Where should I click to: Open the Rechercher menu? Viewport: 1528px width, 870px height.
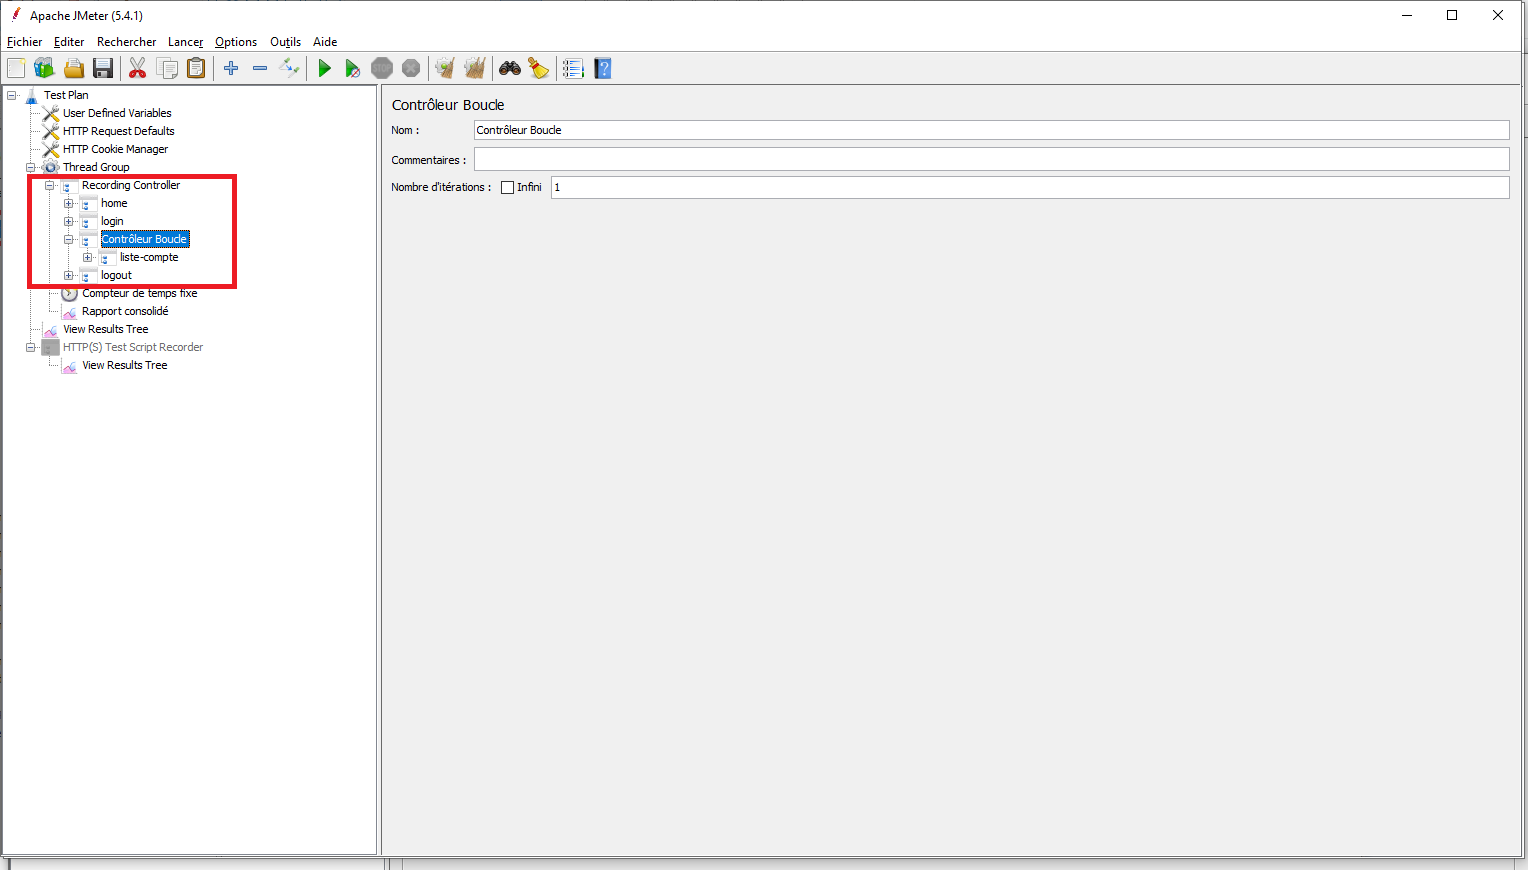(x=126, y=42)
